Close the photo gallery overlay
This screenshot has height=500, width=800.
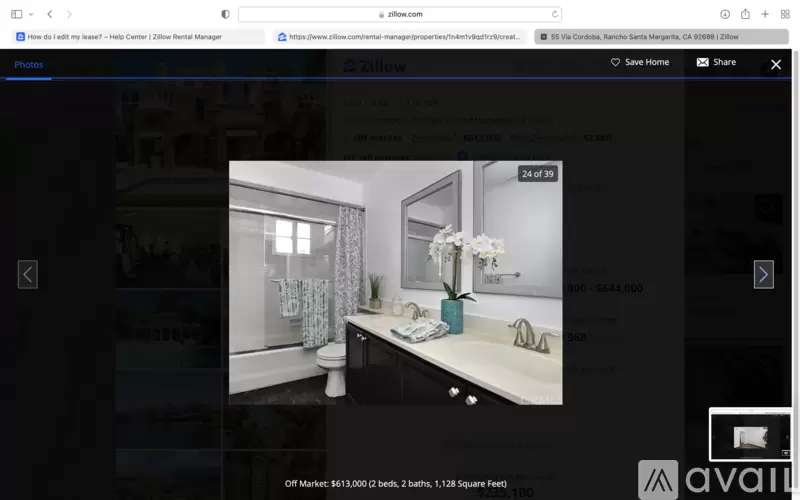pyautogui.click(x=776, y=64)
